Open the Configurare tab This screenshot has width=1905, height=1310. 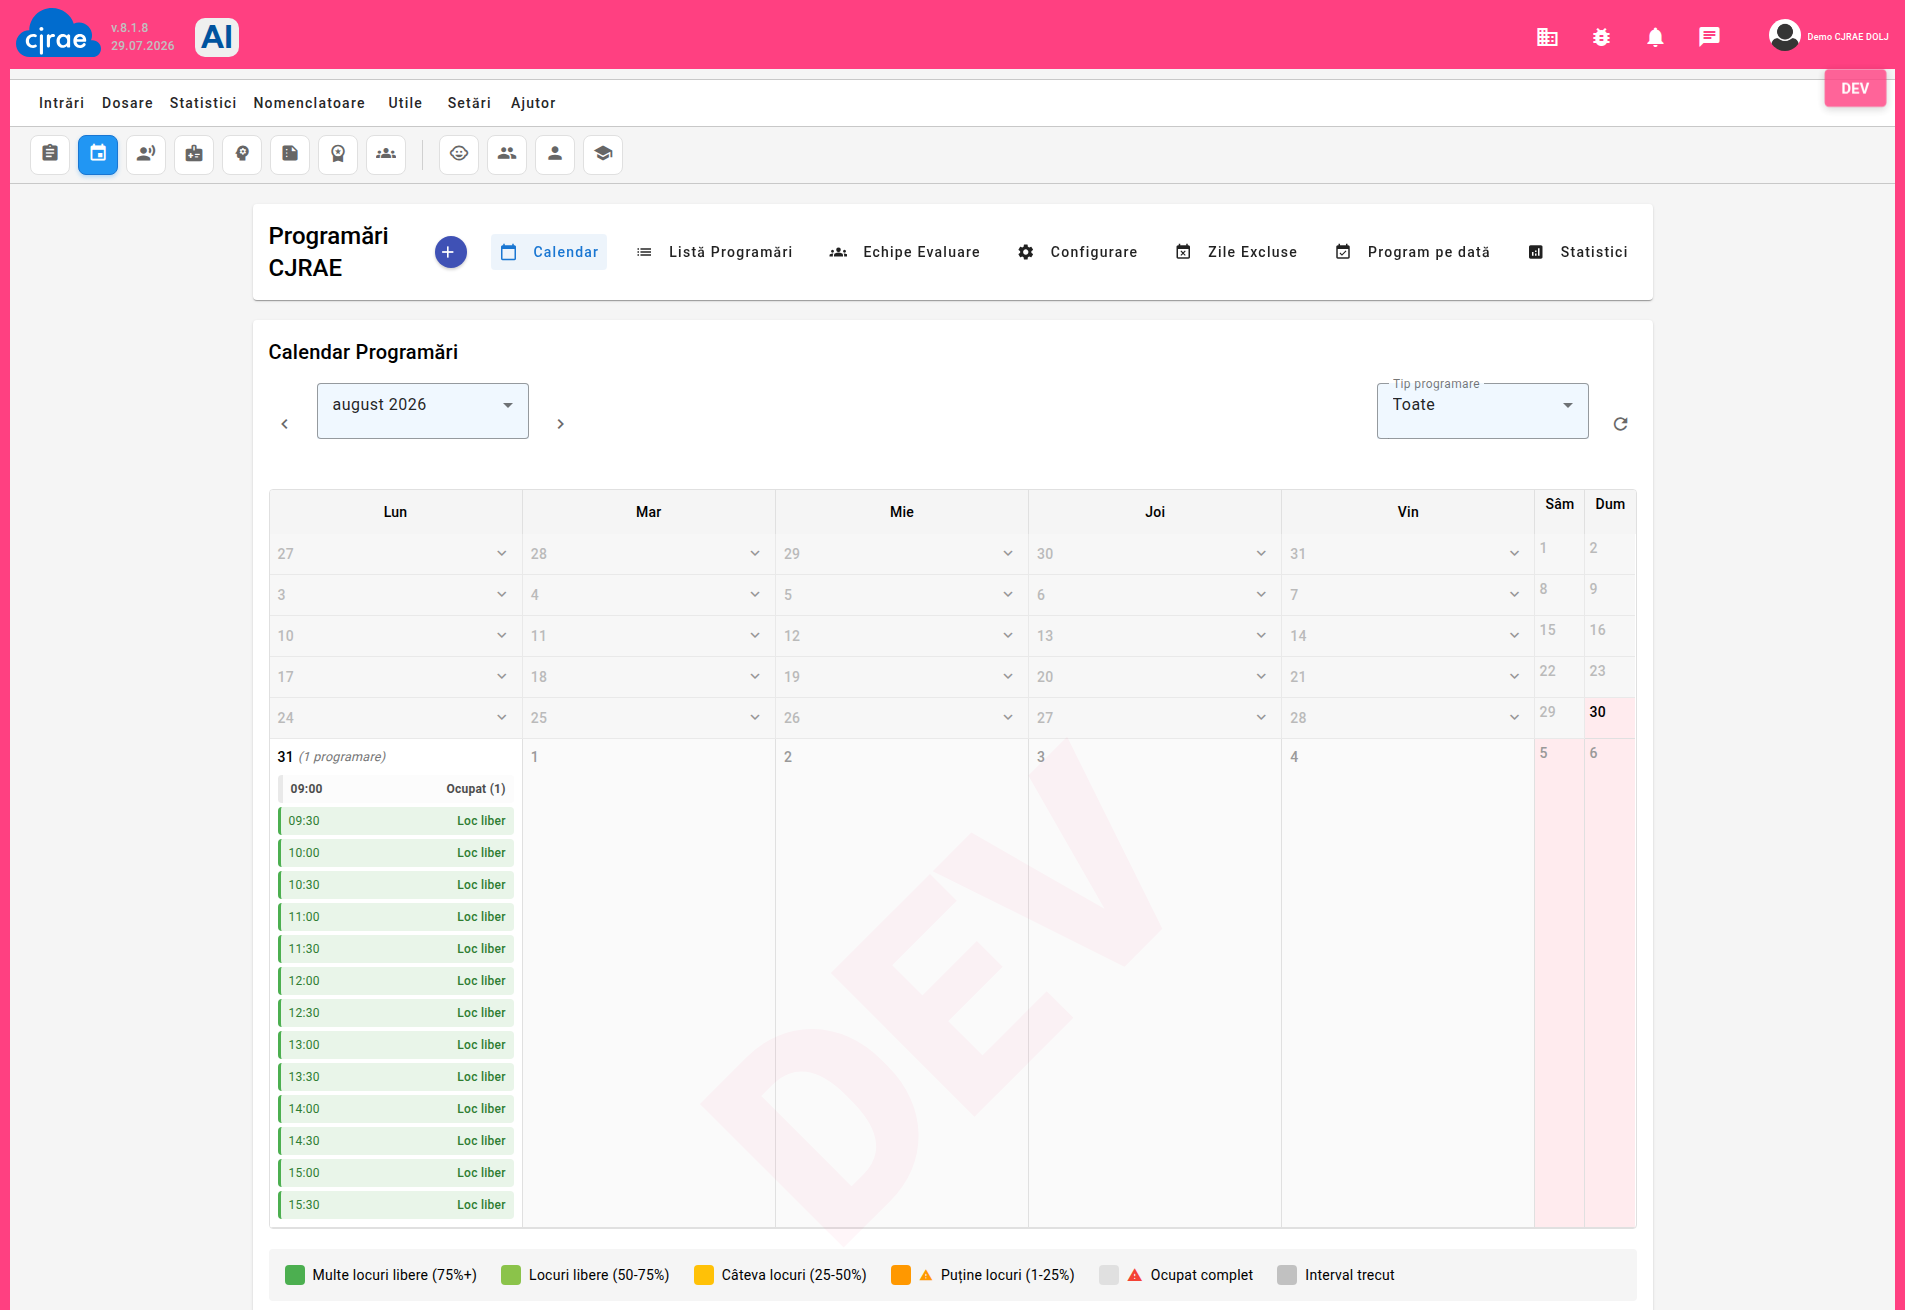1077,252
